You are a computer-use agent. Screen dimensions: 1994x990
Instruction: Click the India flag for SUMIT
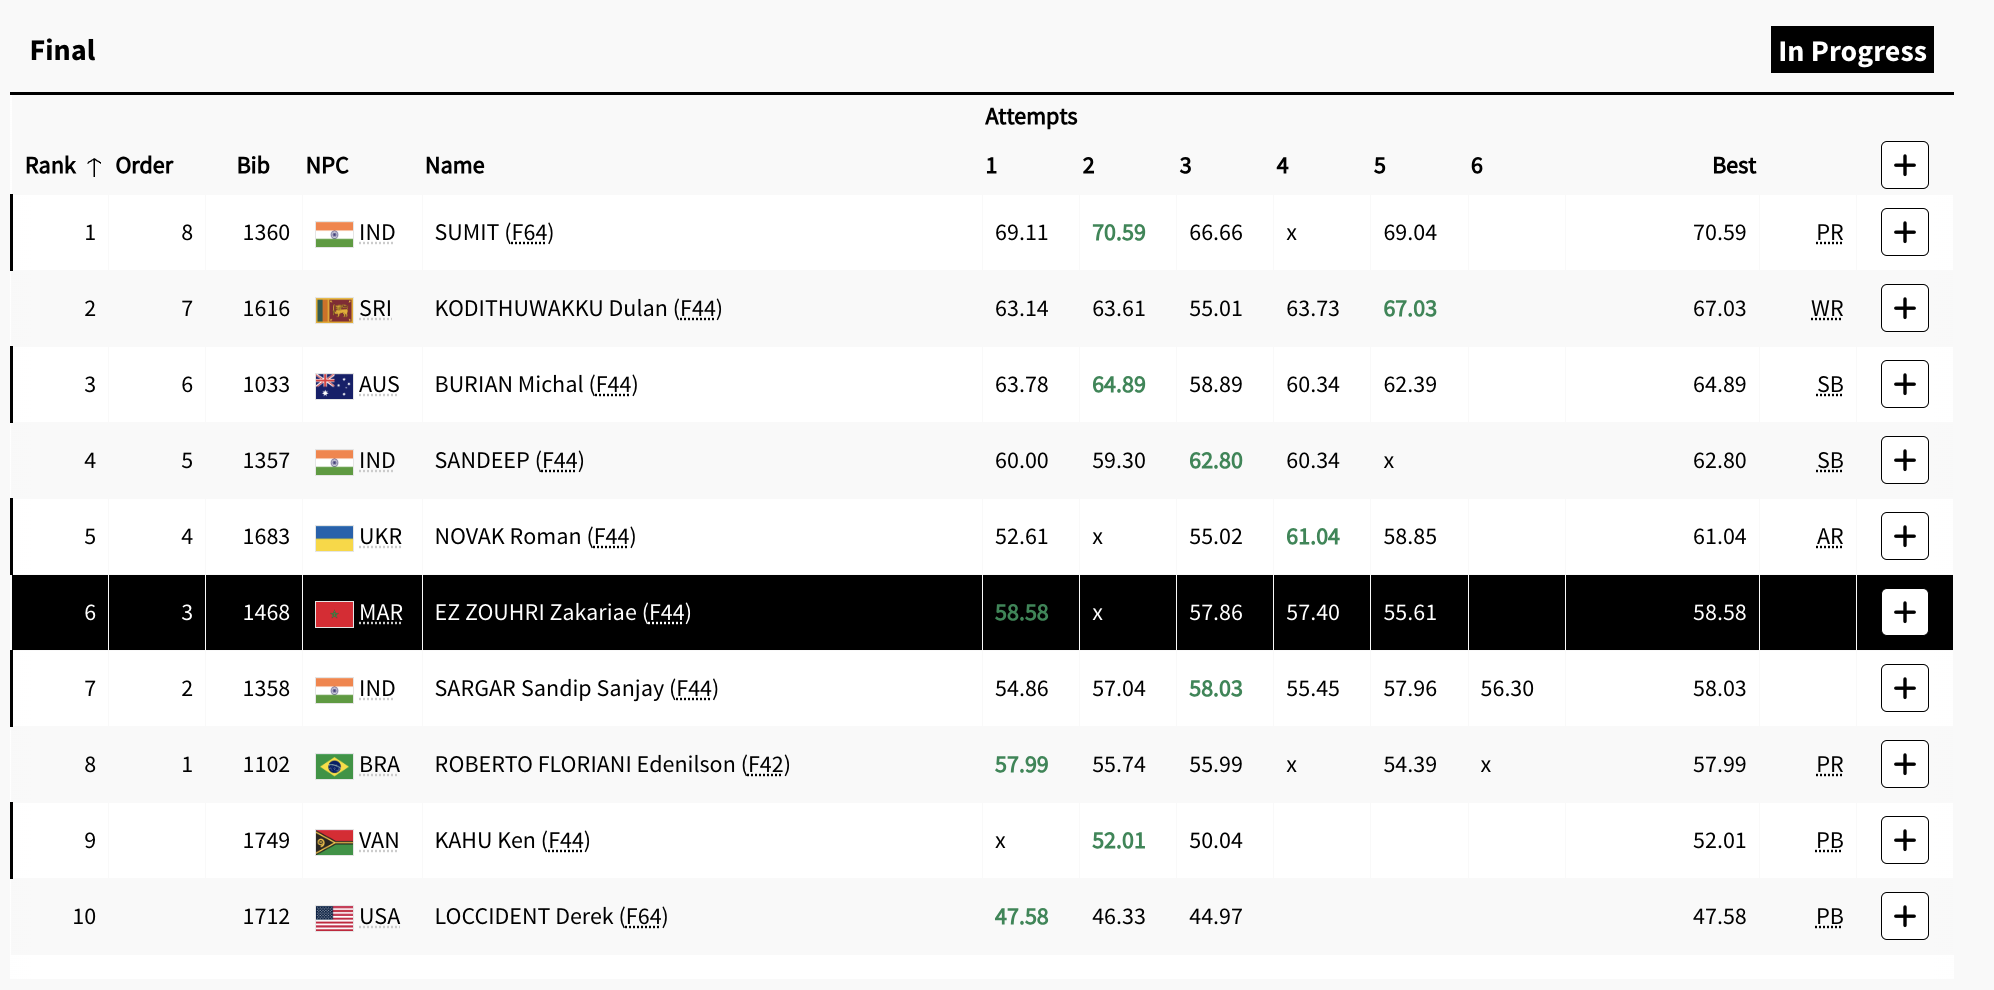[x=333, y=233]
